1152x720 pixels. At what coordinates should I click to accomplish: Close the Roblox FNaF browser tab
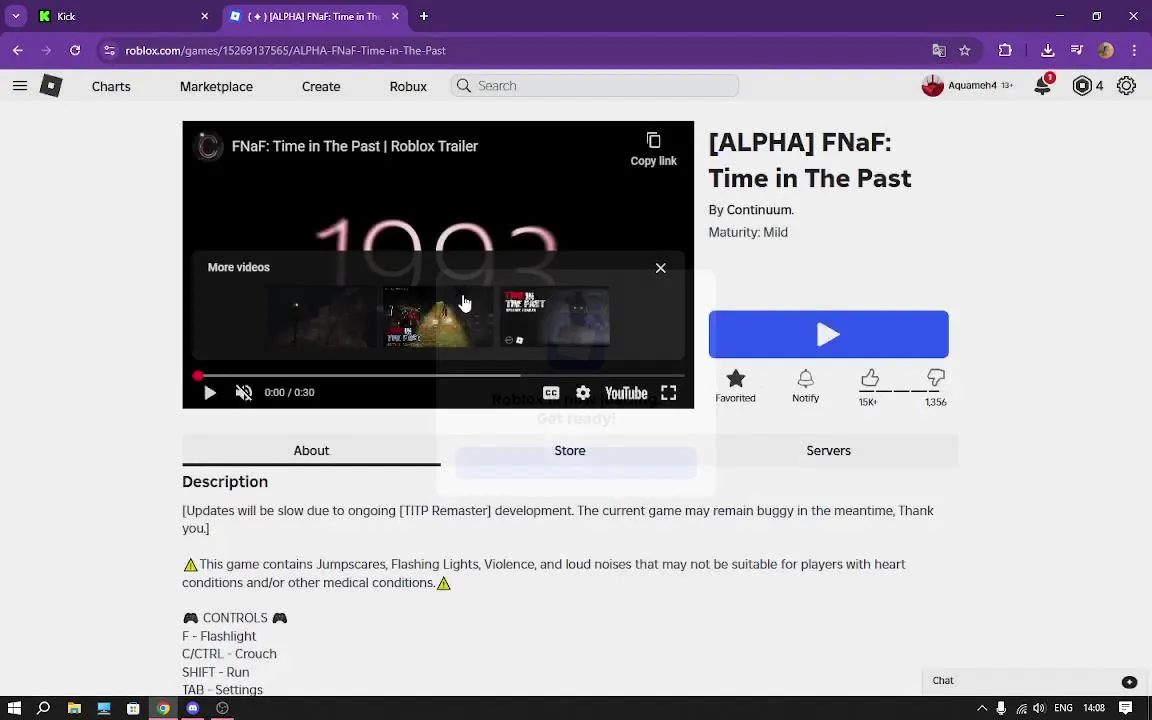(396, 16)
